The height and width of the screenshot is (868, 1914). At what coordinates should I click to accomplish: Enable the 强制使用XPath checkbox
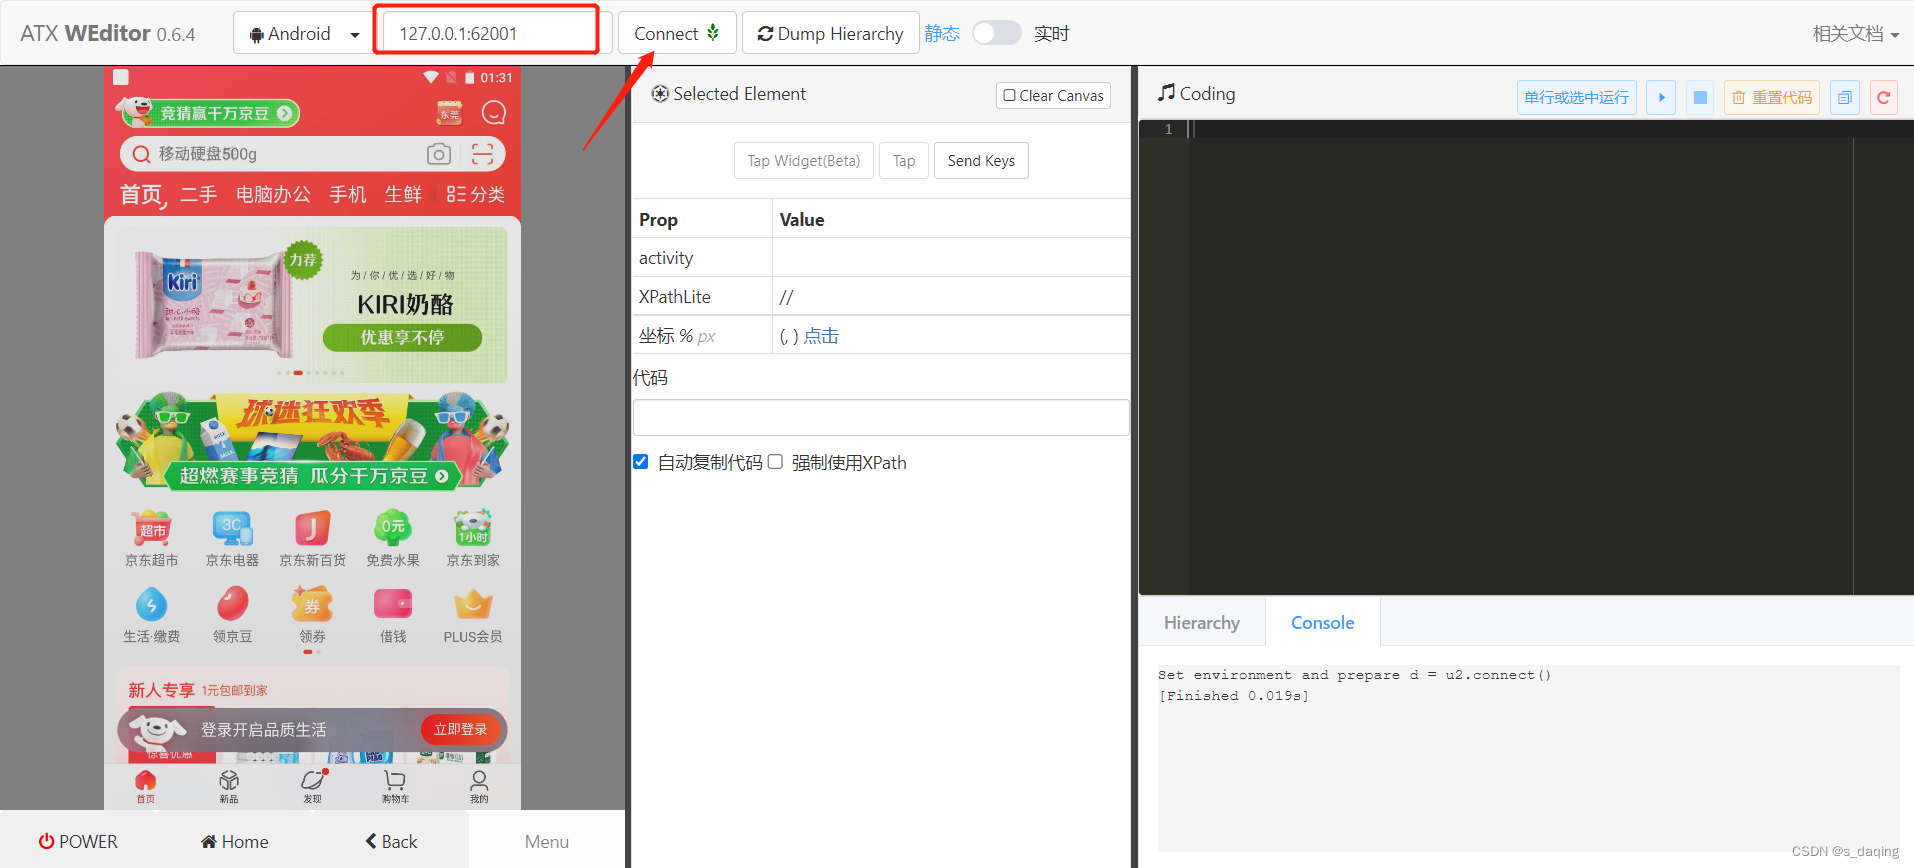[775, 462]
